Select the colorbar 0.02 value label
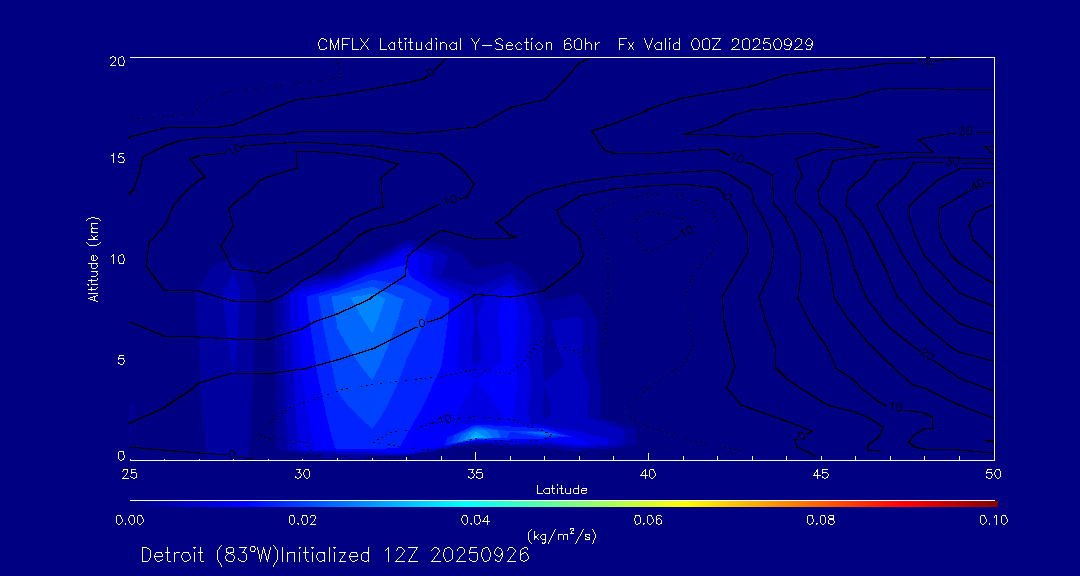The height and width of the screenshot is (576, 1080). pyautogui.click(x=302, y=520)
